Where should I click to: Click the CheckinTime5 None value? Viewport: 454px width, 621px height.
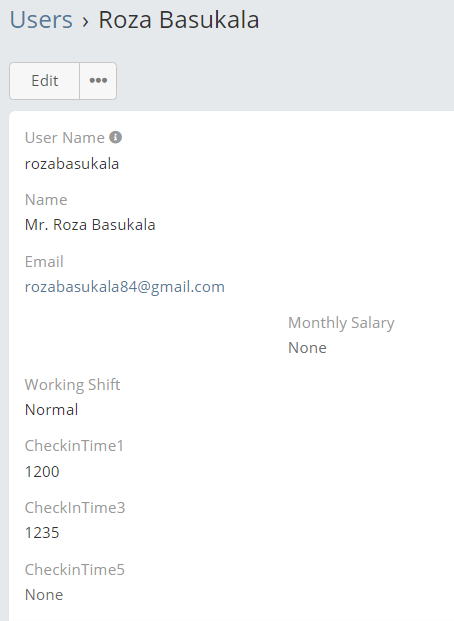(x=44, y=595)
